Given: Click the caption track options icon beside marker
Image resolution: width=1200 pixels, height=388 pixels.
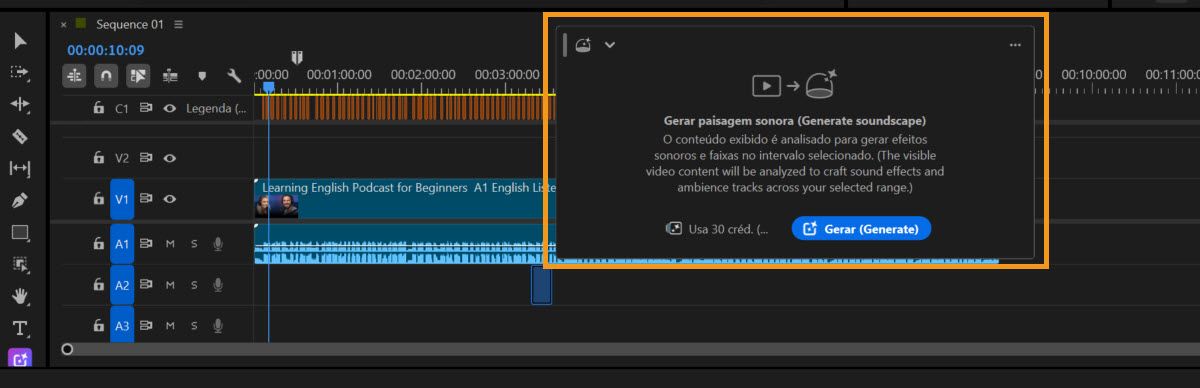Looking at the screenshot, I should click(170, 75).
